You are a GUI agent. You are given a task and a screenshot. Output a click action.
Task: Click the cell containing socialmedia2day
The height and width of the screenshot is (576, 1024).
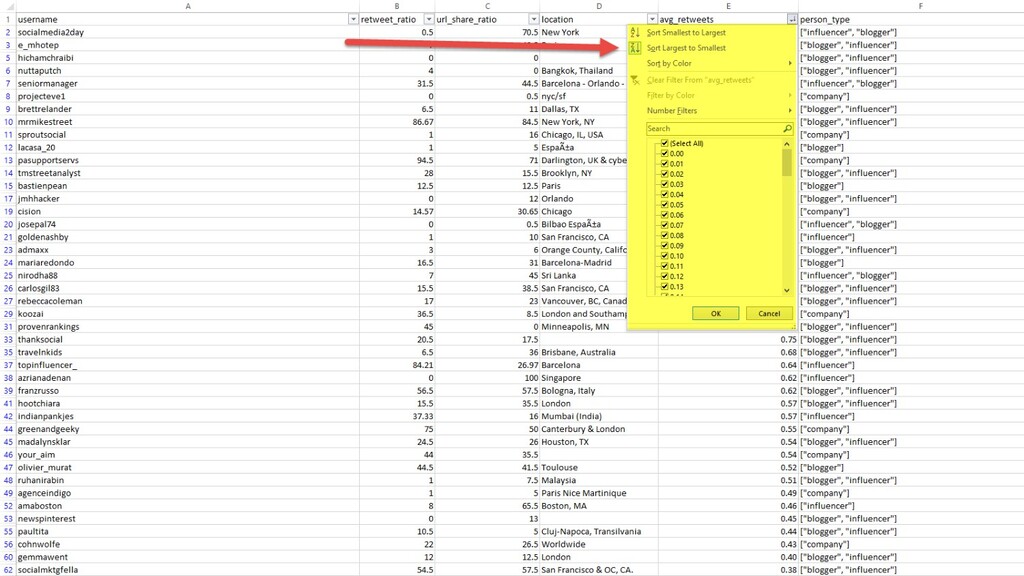click(x=187, y=32)
